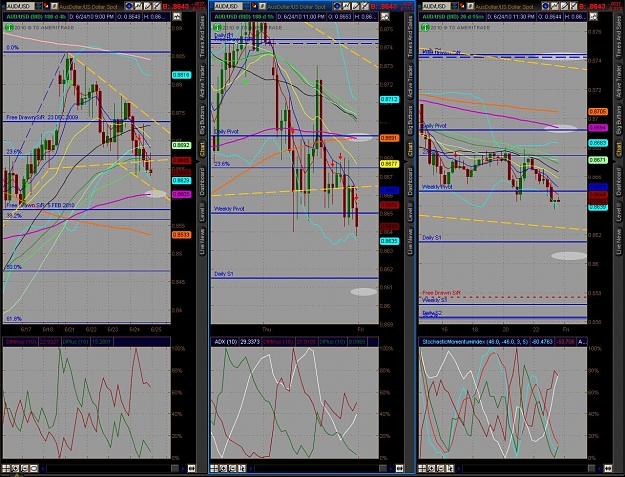This screenshot has width=625, height=477.
Task: Open Dashboard tab beside right chart
Action: 618,181
